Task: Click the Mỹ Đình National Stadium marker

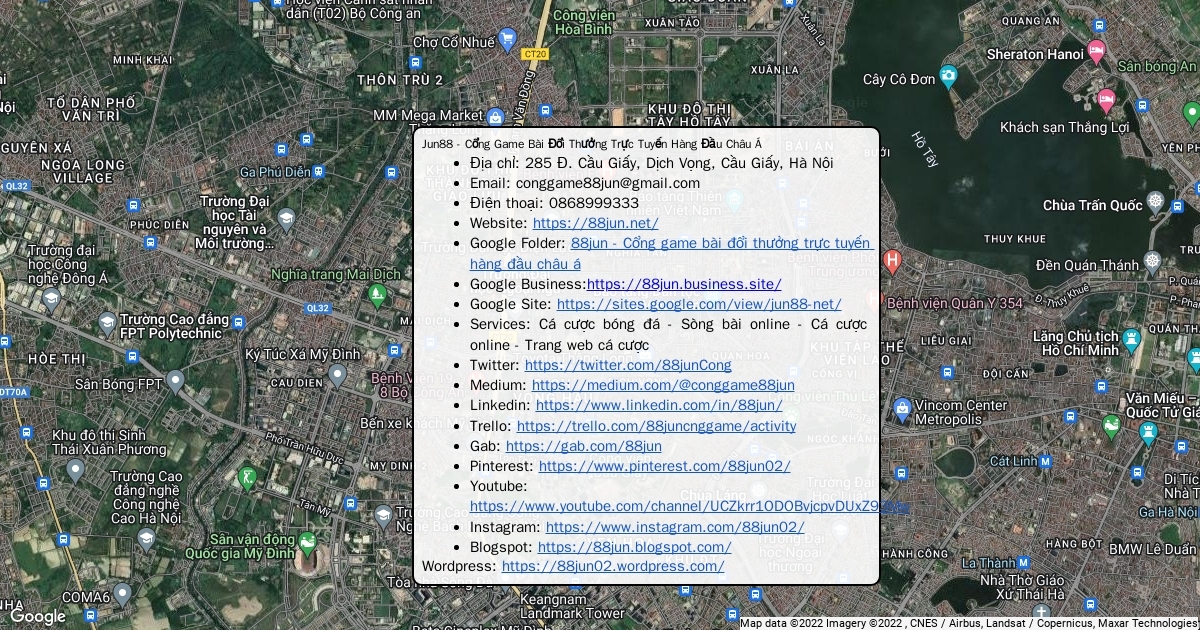Action: coord(307,544)
